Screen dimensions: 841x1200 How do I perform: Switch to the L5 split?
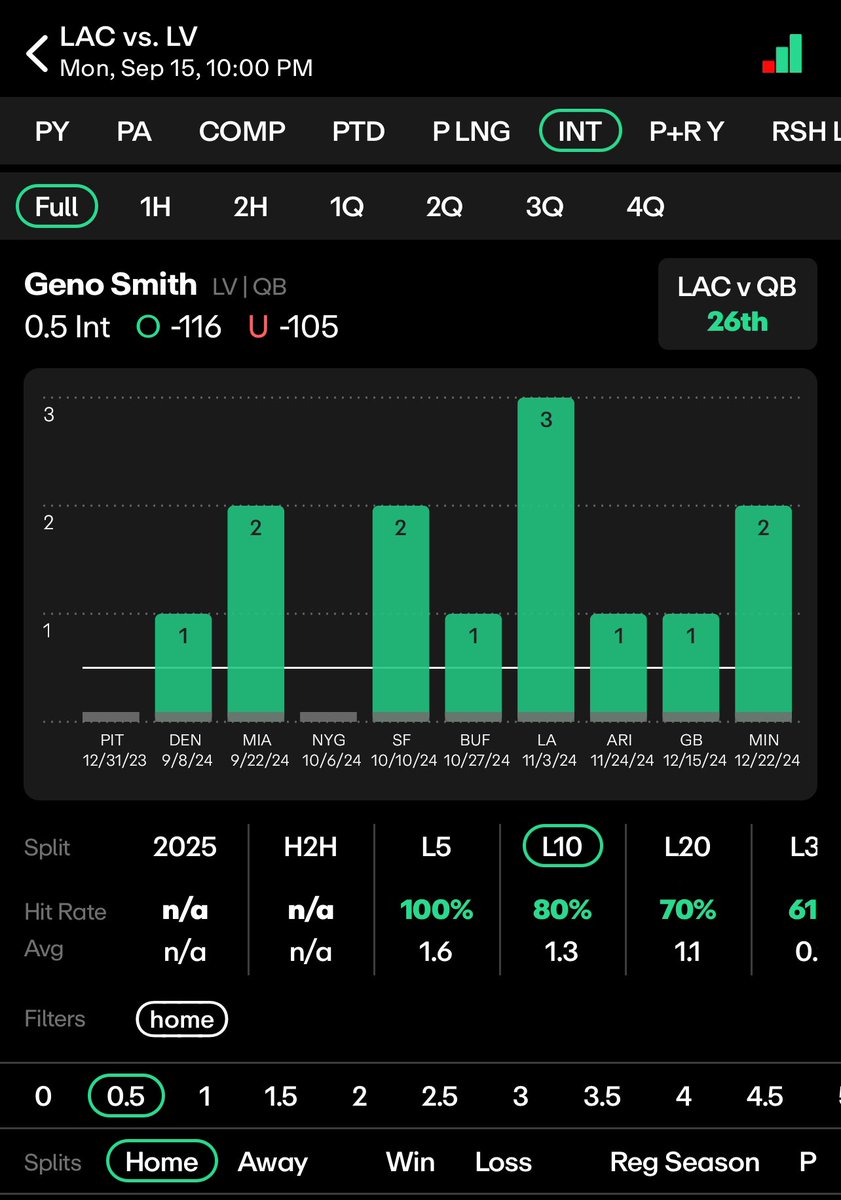coord(436,847)
